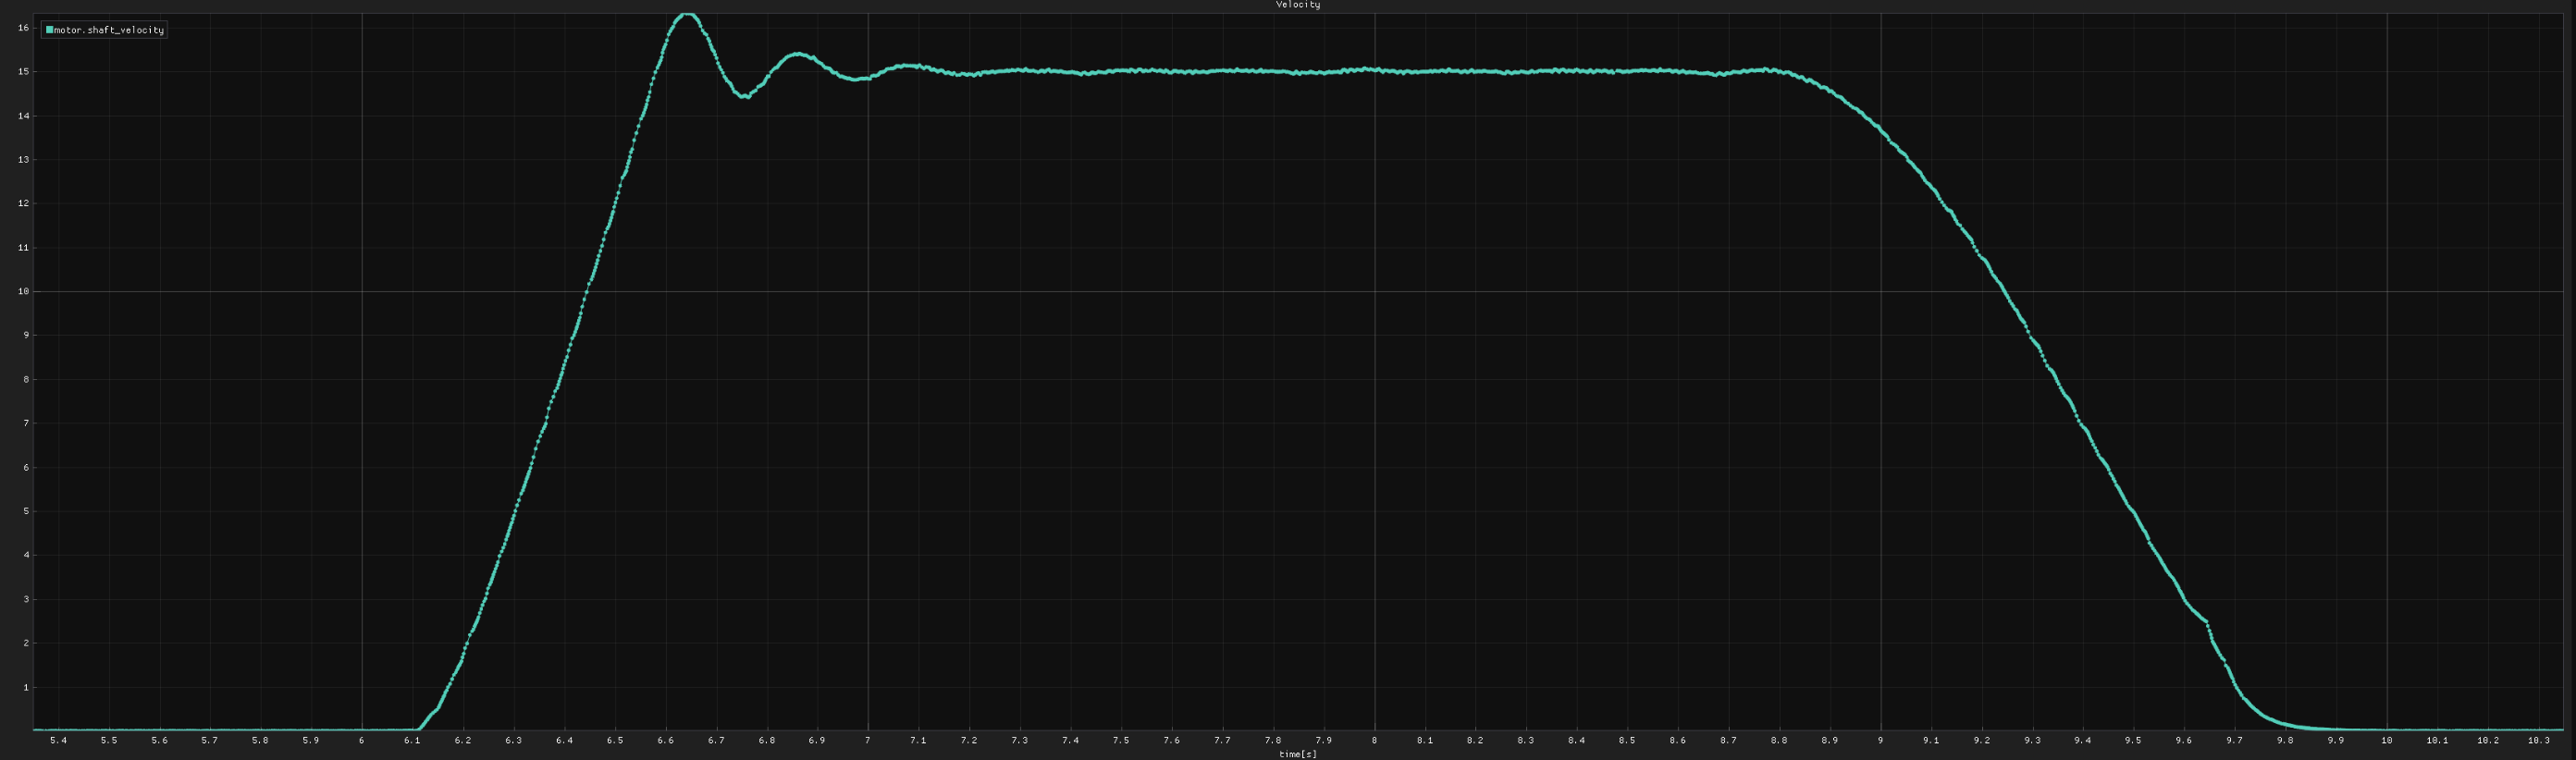Screen dimensions: 2576x760
Task: Click the 9 tick on the time axis
Action: (x=1880, y=740)
